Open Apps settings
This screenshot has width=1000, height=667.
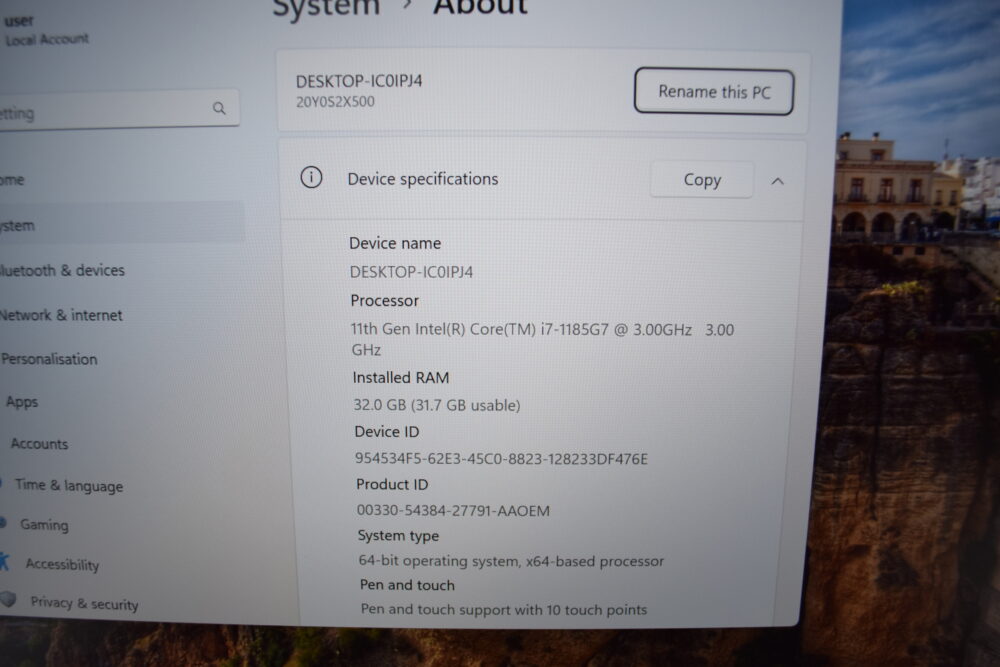pos(22,402)
